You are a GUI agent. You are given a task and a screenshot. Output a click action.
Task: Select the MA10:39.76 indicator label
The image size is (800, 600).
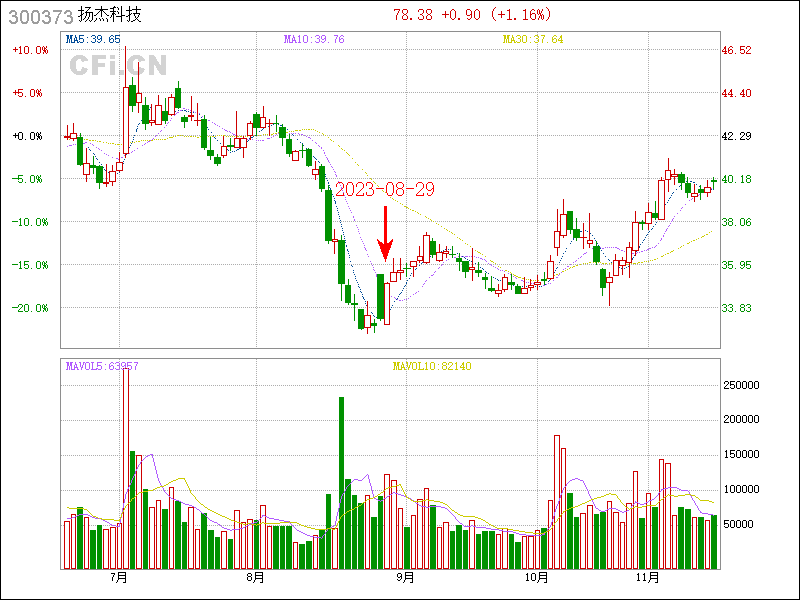314,39
